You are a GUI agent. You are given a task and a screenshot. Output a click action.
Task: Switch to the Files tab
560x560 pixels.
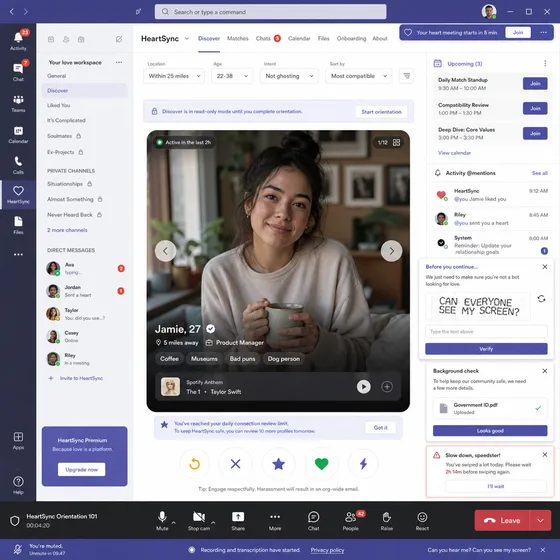click(x=324, y=39)
